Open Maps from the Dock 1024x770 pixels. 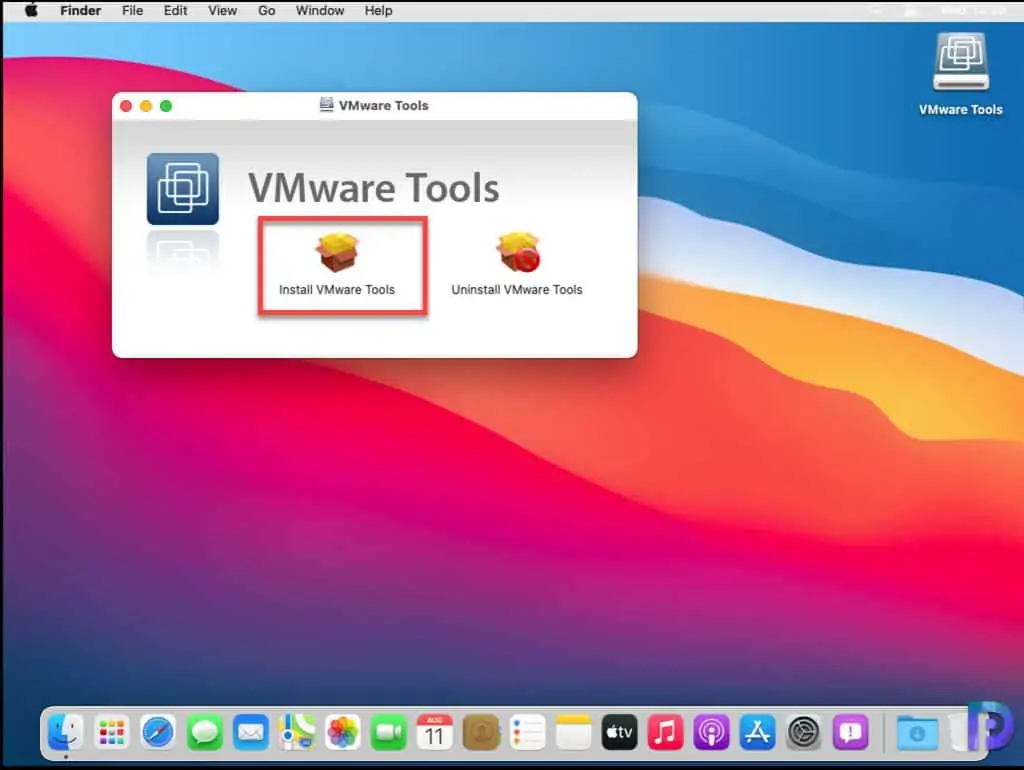point(296,732)
